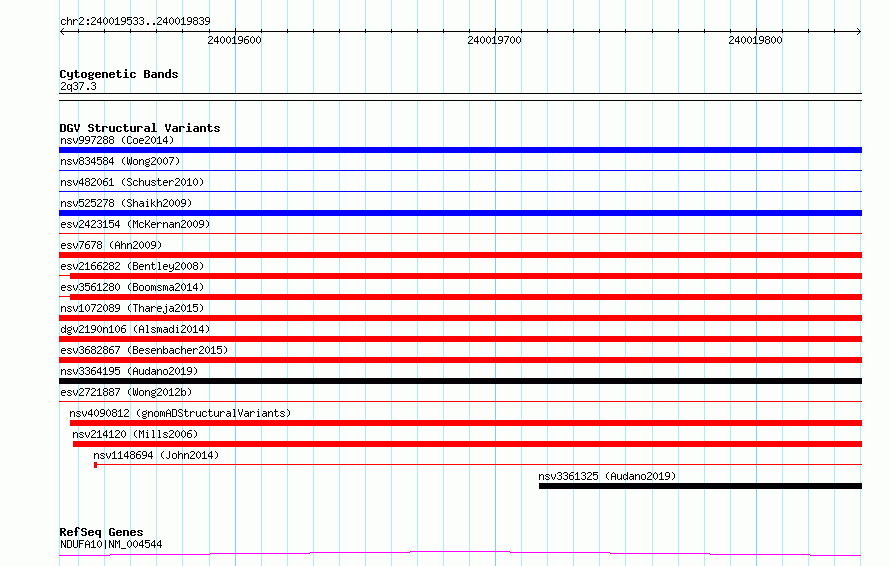This screenshot has width=890, height=566.
Task: Select the thick blue bar under nsv525278
Action: click(460, 213)
